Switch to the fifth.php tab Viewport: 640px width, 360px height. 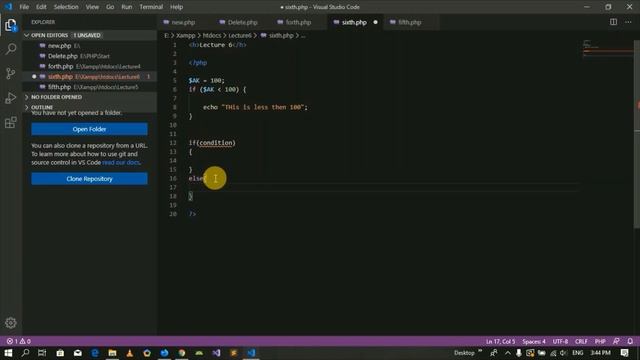tap(410, 22)
